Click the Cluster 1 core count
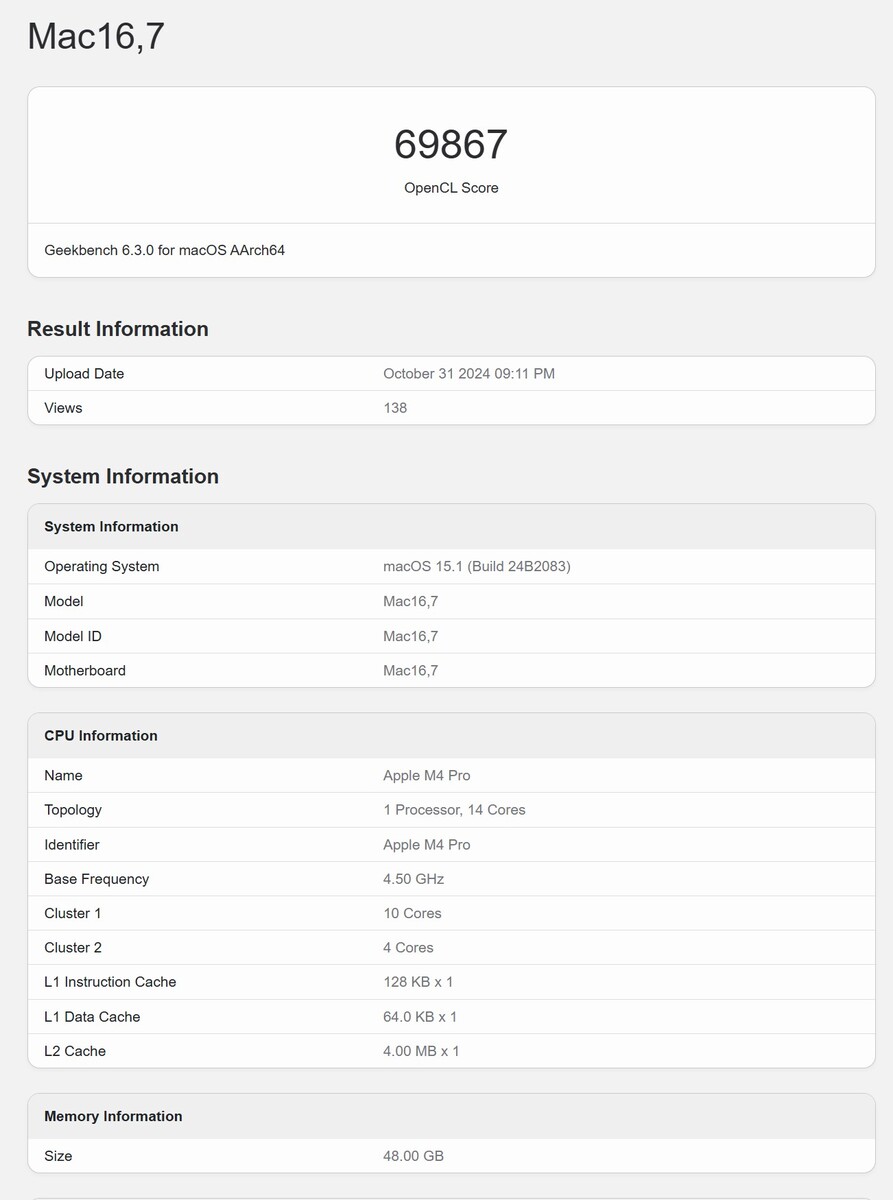Image resolution: width=893 pixels, height=1200 pixels. click(x=412, y=914)
